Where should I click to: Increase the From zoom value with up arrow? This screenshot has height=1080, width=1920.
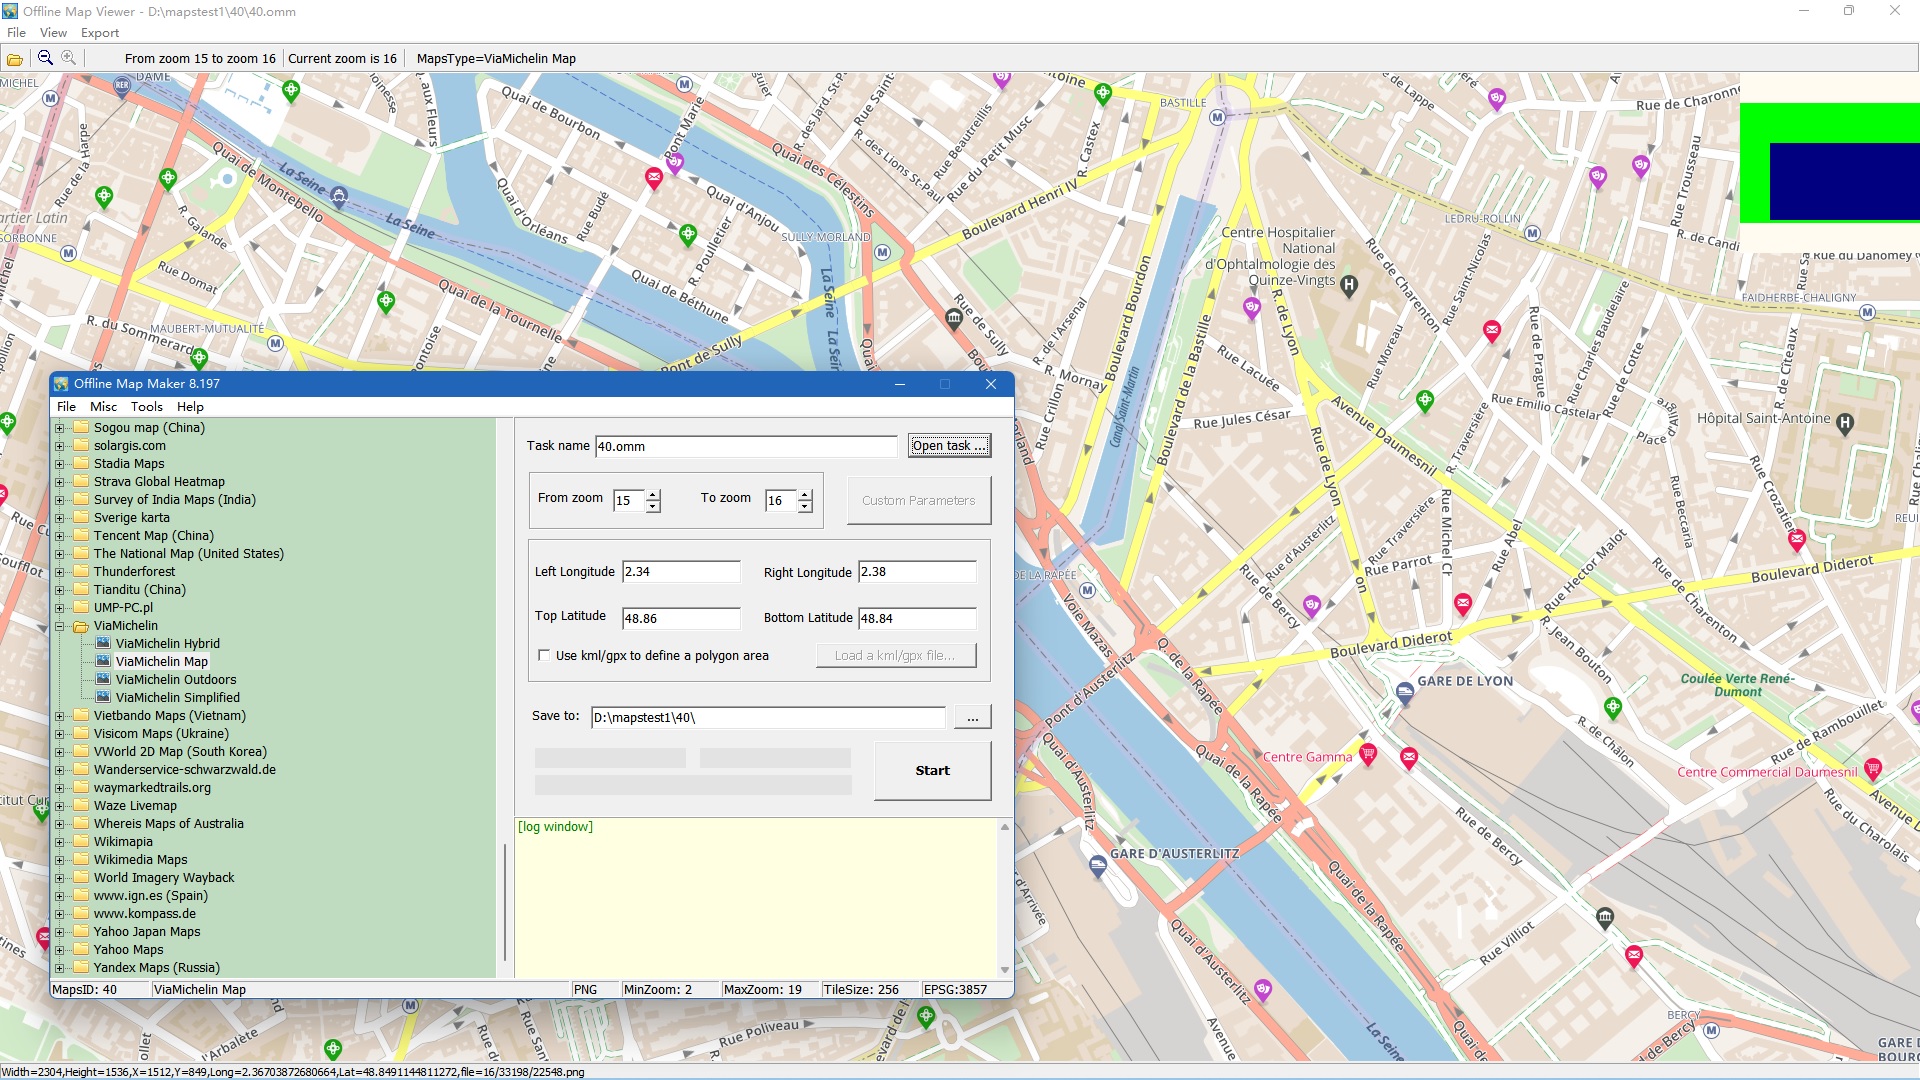[x=653, y=495]
